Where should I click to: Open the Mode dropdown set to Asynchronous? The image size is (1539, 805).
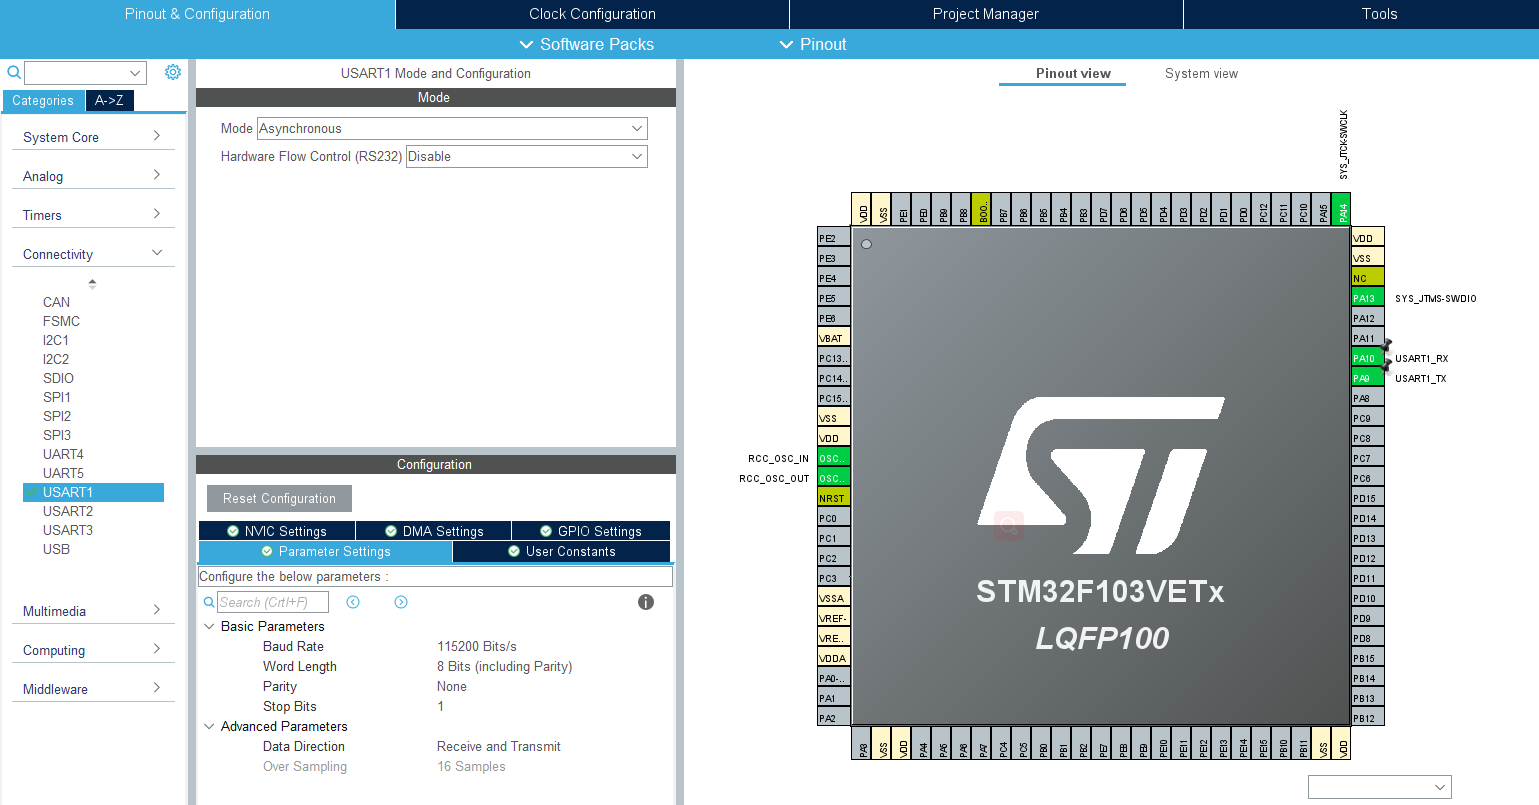pyautogui.click(x=452, y=128)
